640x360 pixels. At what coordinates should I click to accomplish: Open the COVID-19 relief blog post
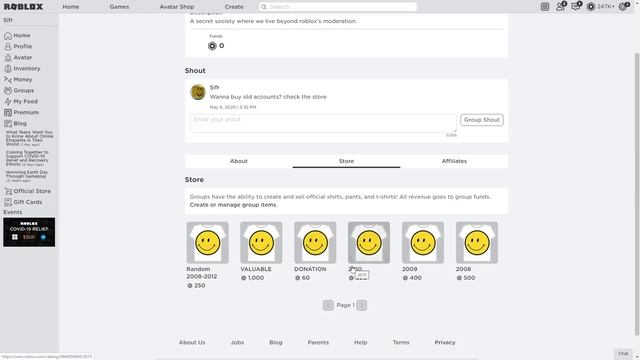(27, 158)
